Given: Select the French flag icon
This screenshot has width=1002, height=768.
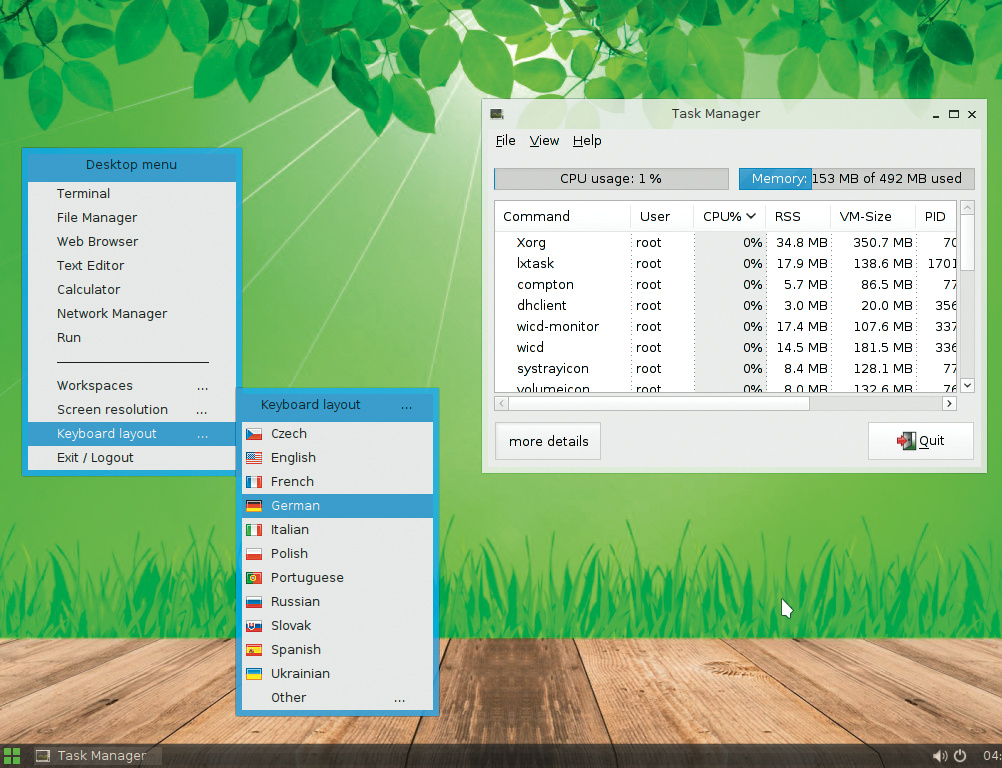Looking at the screenshot, I should [254, 482].
